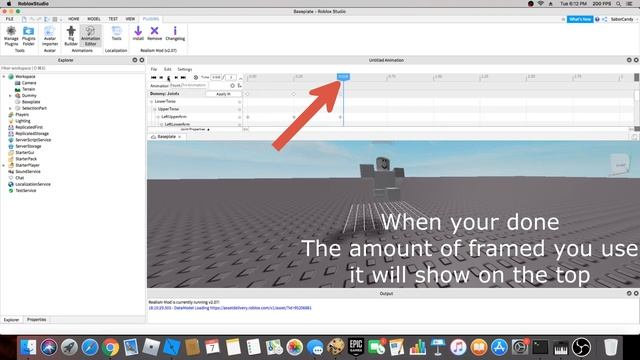Collapse the LeftUpperArm joint in the tracklist

click(158, 117)
